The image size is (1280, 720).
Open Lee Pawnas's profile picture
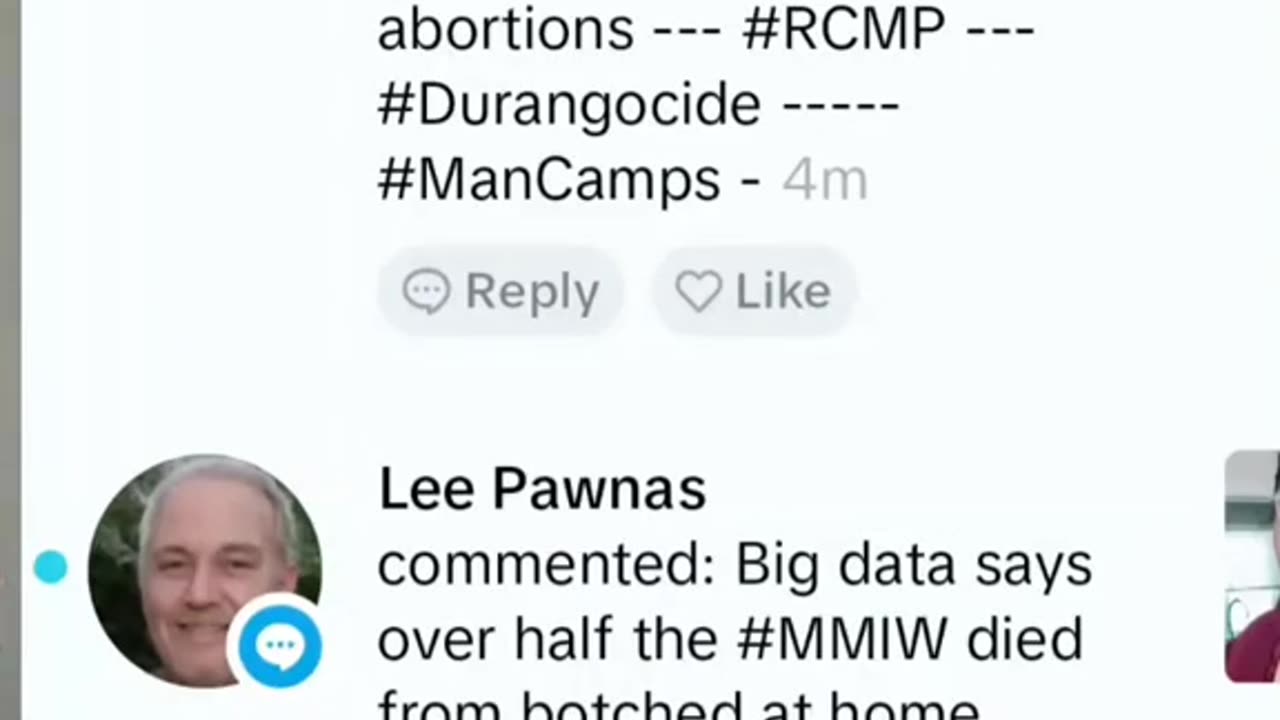tap(205, 571)
